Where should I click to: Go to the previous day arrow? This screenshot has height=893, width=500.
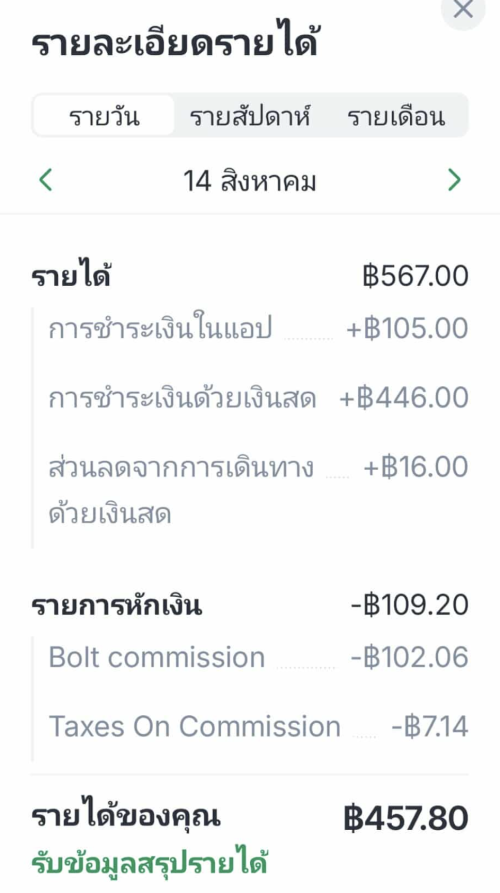pos(46,181)
